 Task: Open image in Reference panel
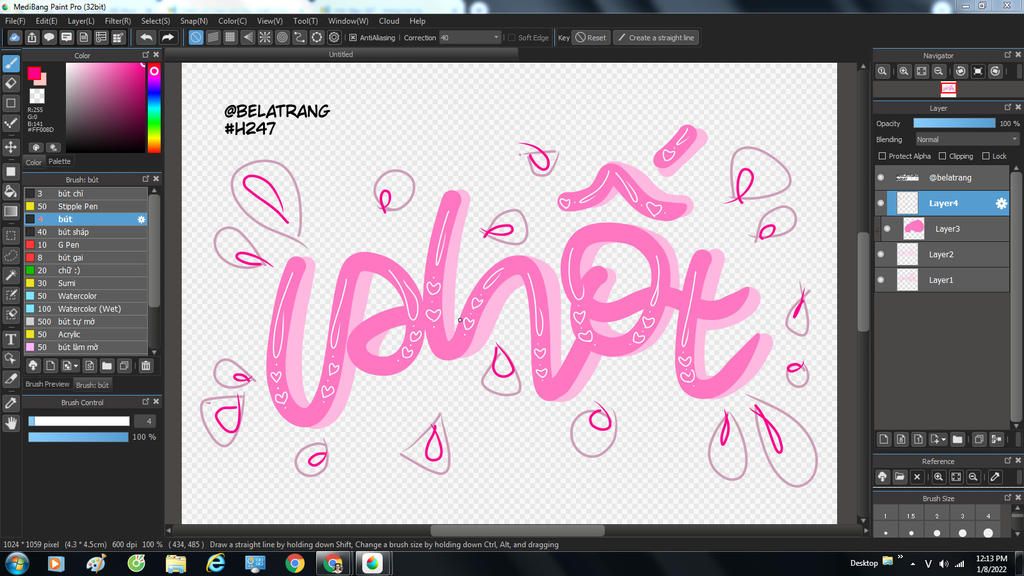click(x=899, y=477)
